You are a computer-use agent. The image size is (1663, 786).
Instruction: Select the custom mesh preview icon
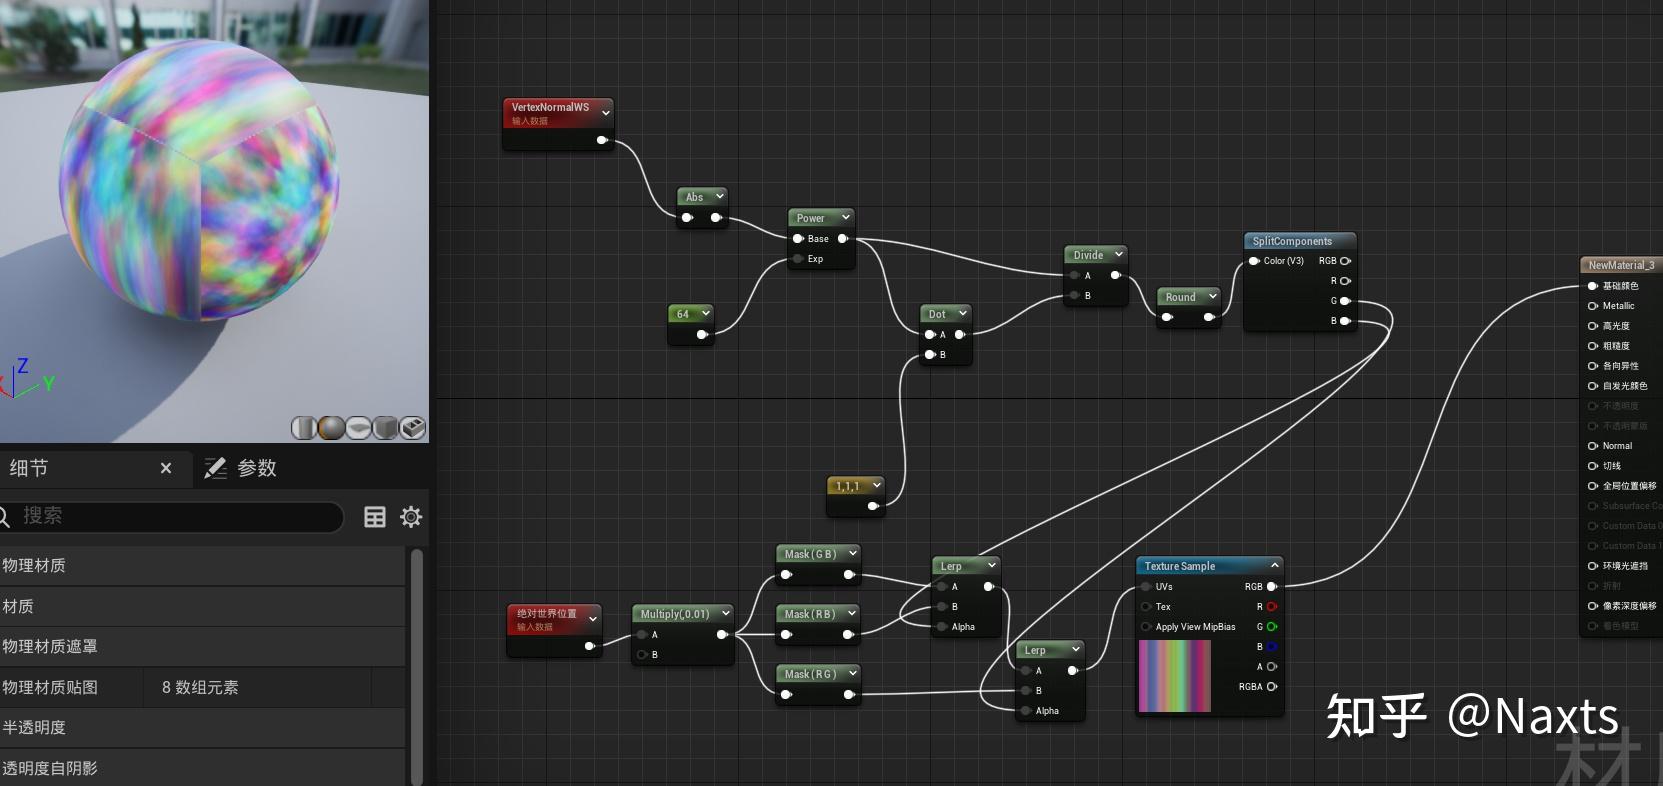(412, 428)
